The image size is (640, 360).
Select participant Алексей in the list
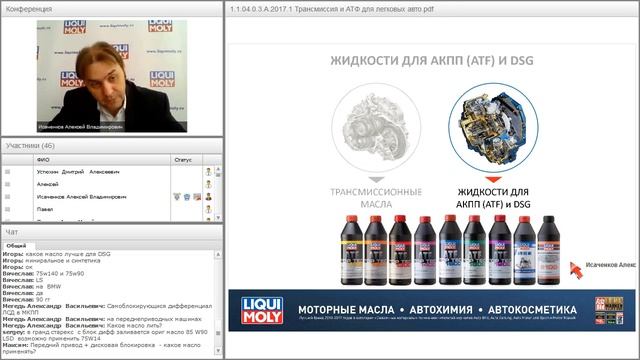pyautogui.click(x=47, y=184)
